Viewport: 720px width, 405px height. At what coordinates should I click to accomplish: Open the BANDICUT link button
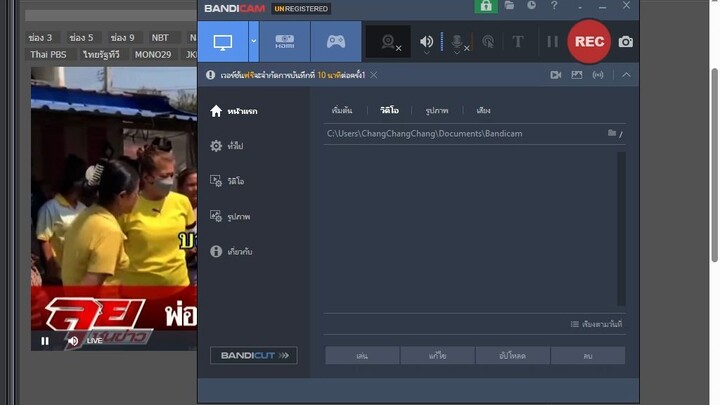(x=253, y=355)
